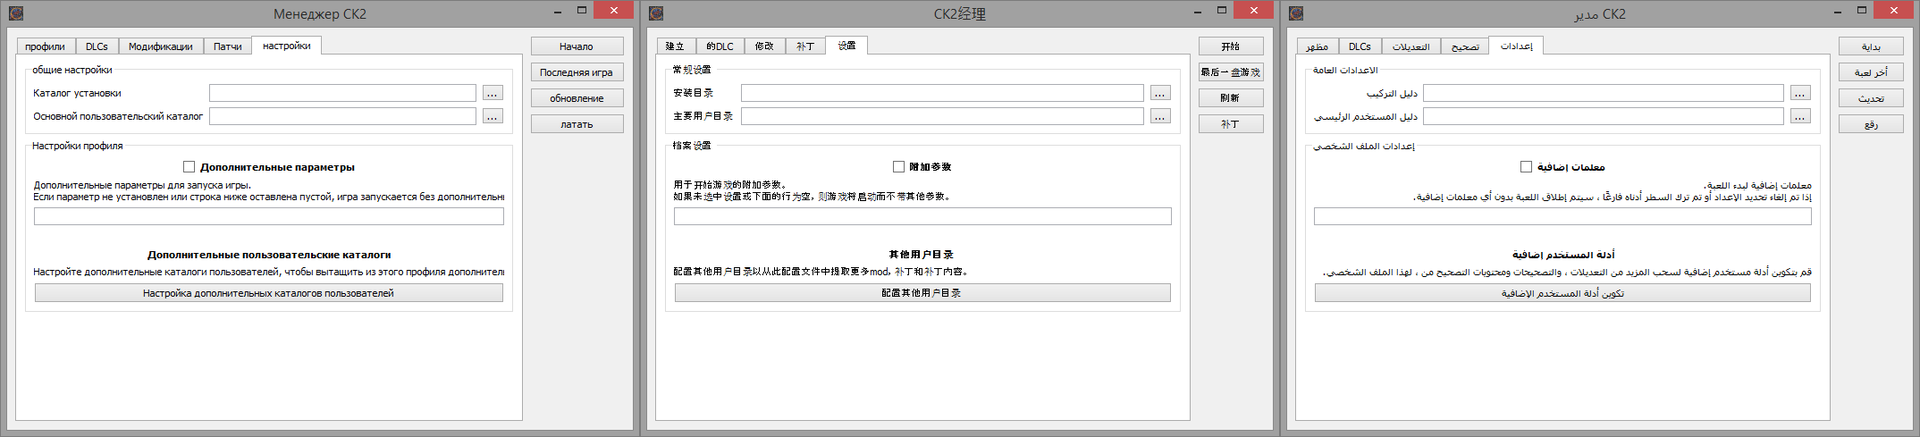Image resolution: width=1920 pixels, height=437 pixels.
Task: Click the تحديث button
Action: click(1871, 98)
